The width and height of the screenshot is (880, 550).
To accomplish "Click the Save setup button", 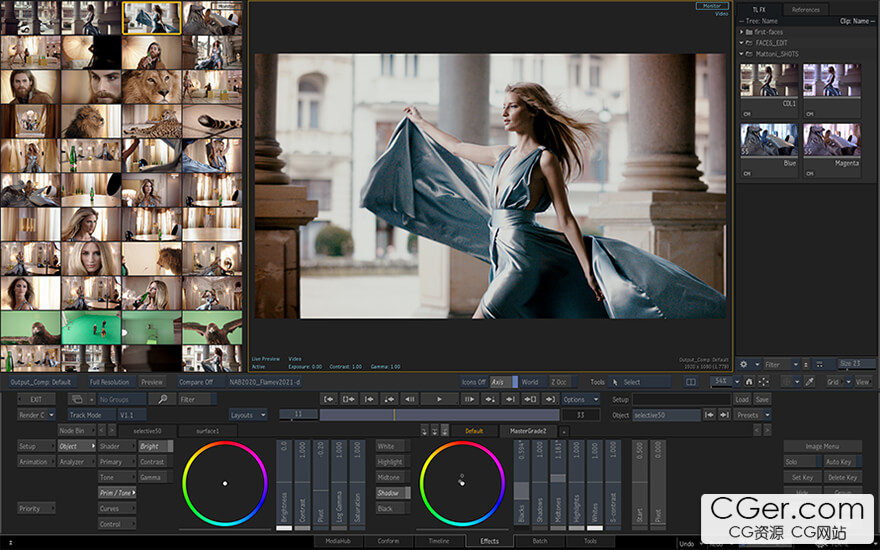I will click(x=762, y=399).
